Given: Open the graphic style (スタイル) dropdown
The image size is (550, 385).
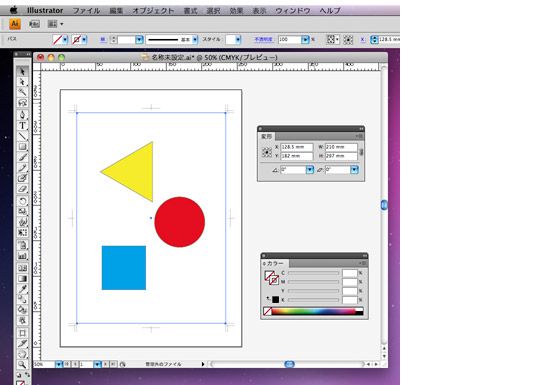Looking at the screenshot, I should tap(238, 40).
